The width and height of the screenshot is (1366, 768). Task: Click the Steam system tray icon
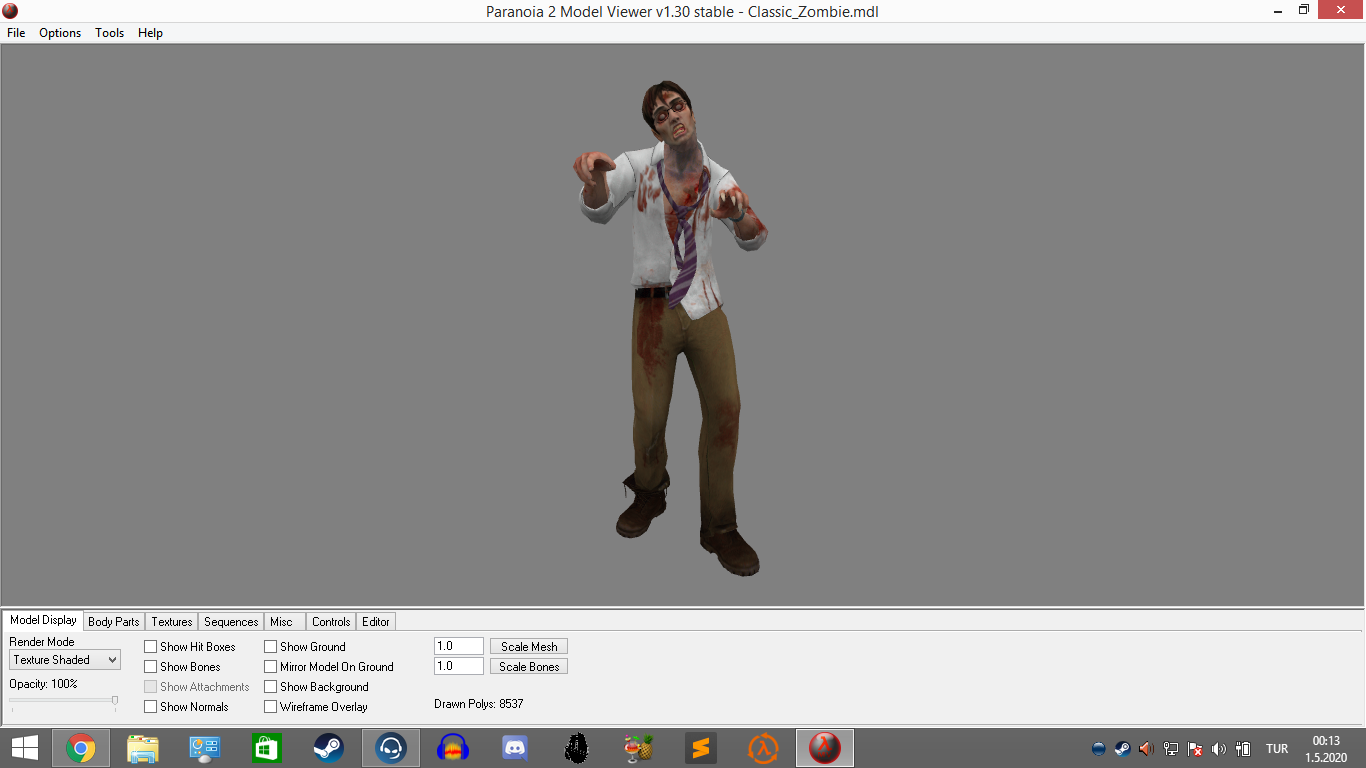(1123, 748)
